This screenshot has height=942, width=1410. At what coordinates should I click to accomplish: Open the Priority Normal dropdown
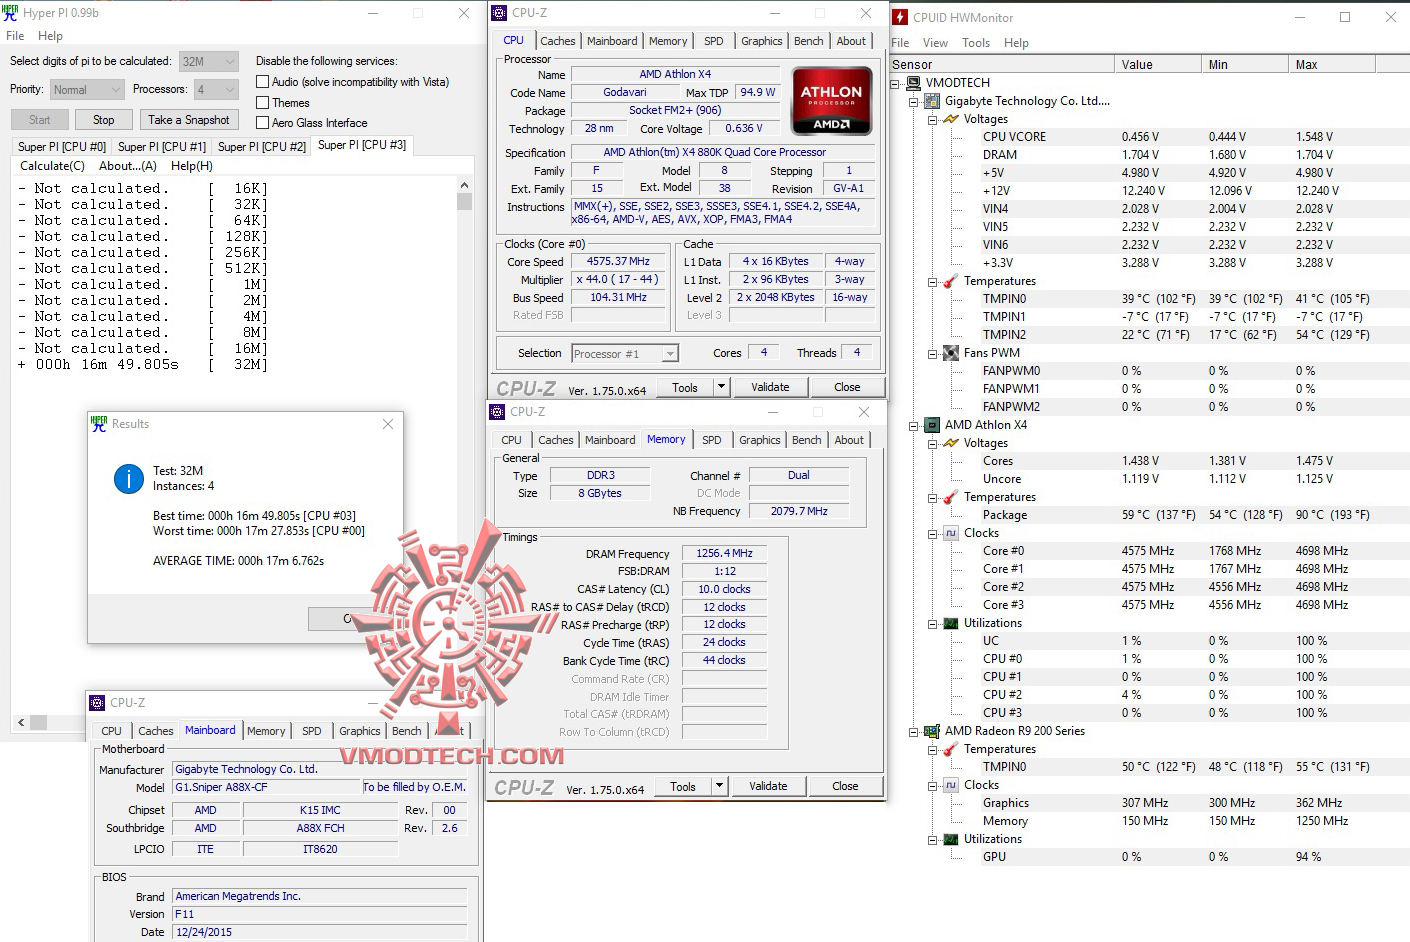pos(87,90)
